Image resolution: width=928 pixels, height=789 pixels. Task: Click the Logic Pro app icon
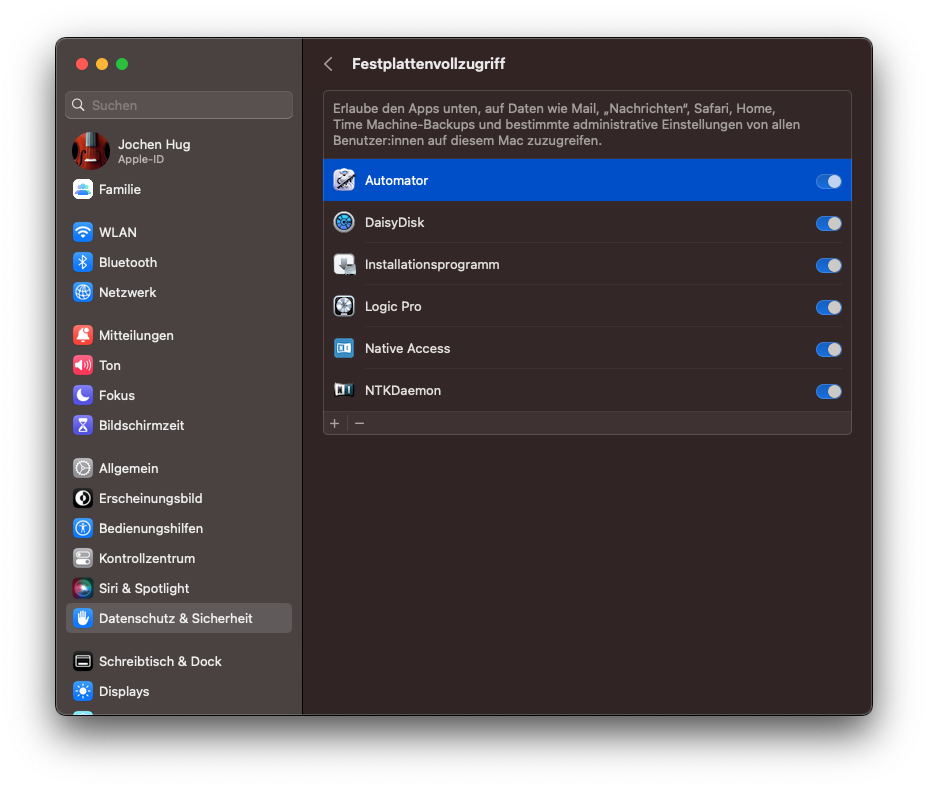click(344, 306)
